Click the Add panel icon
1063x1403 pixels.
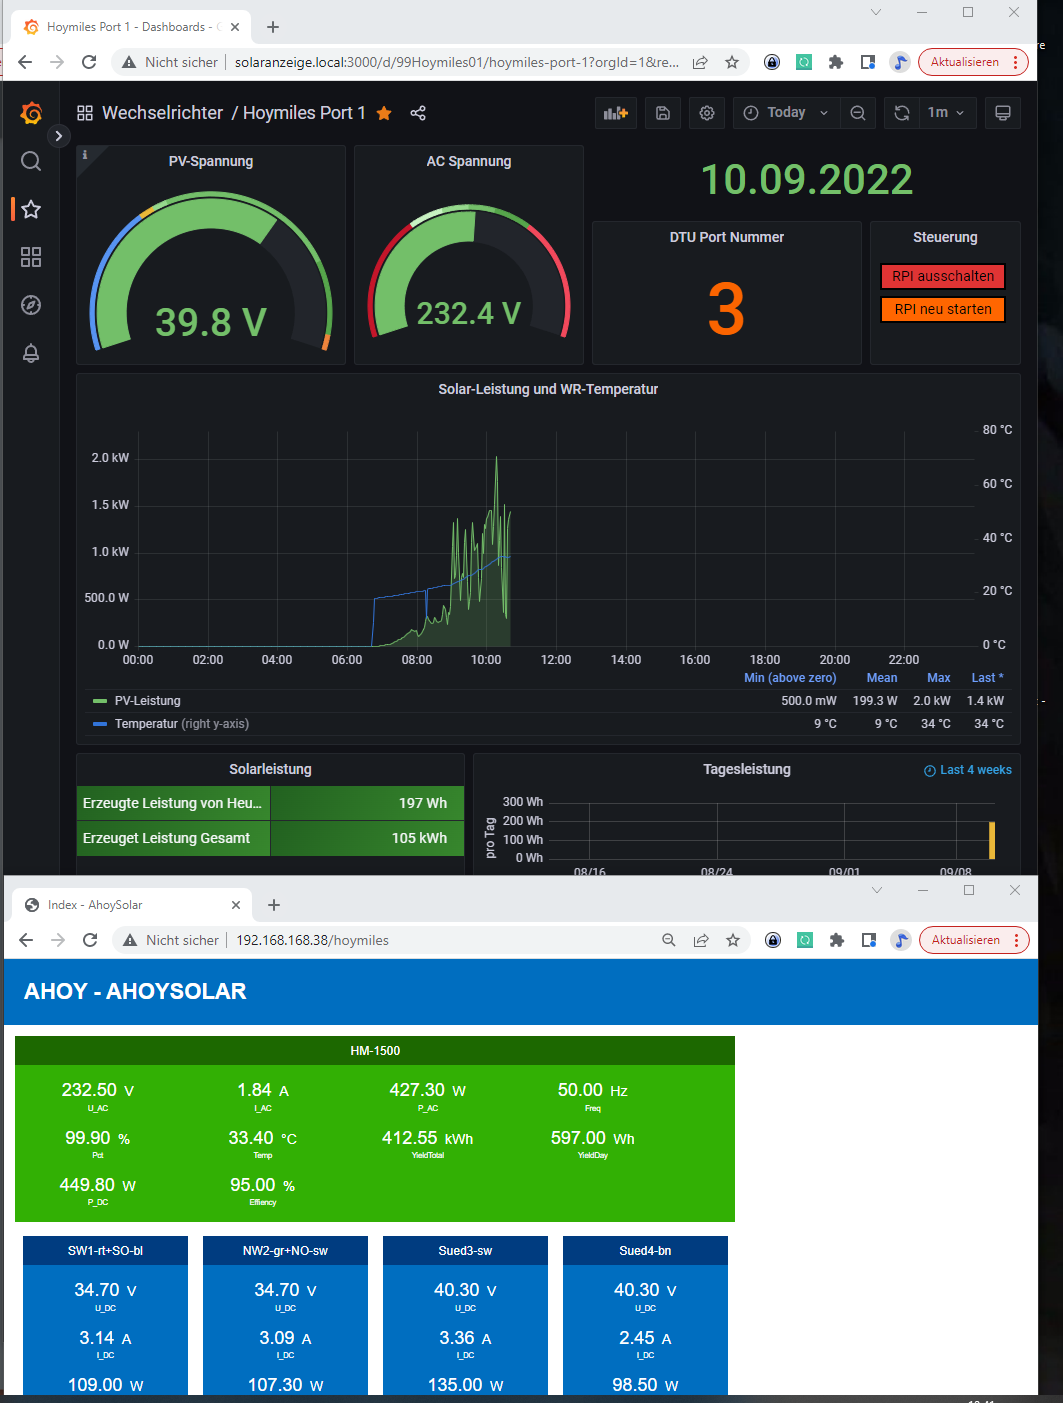(616, 113)
